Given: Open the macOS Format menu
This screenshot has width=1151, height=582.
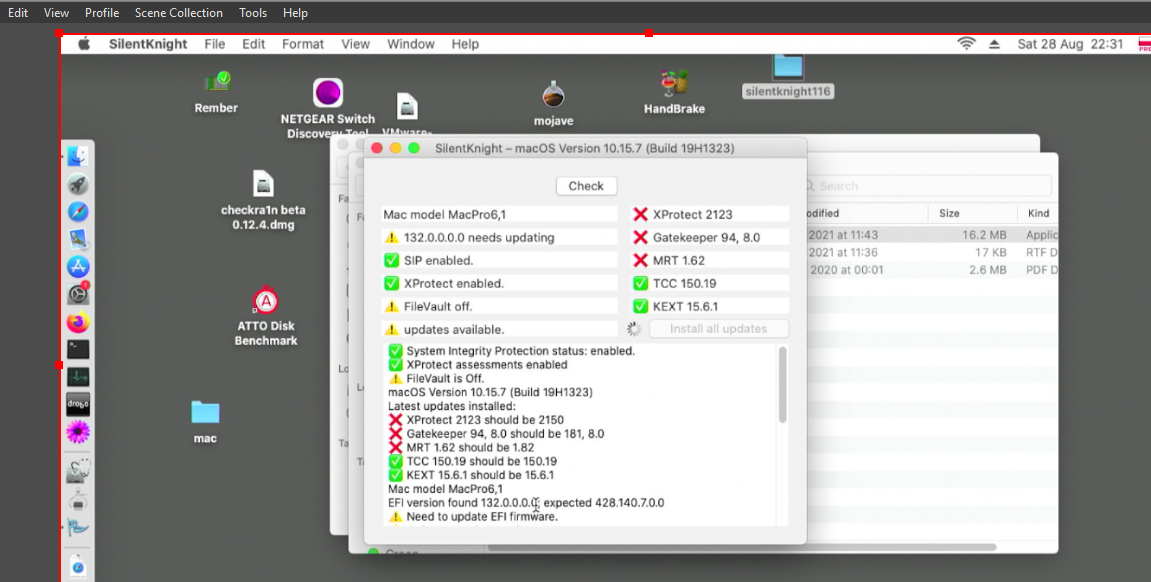Looking at the screenshot, I should (x=302, y=44).
